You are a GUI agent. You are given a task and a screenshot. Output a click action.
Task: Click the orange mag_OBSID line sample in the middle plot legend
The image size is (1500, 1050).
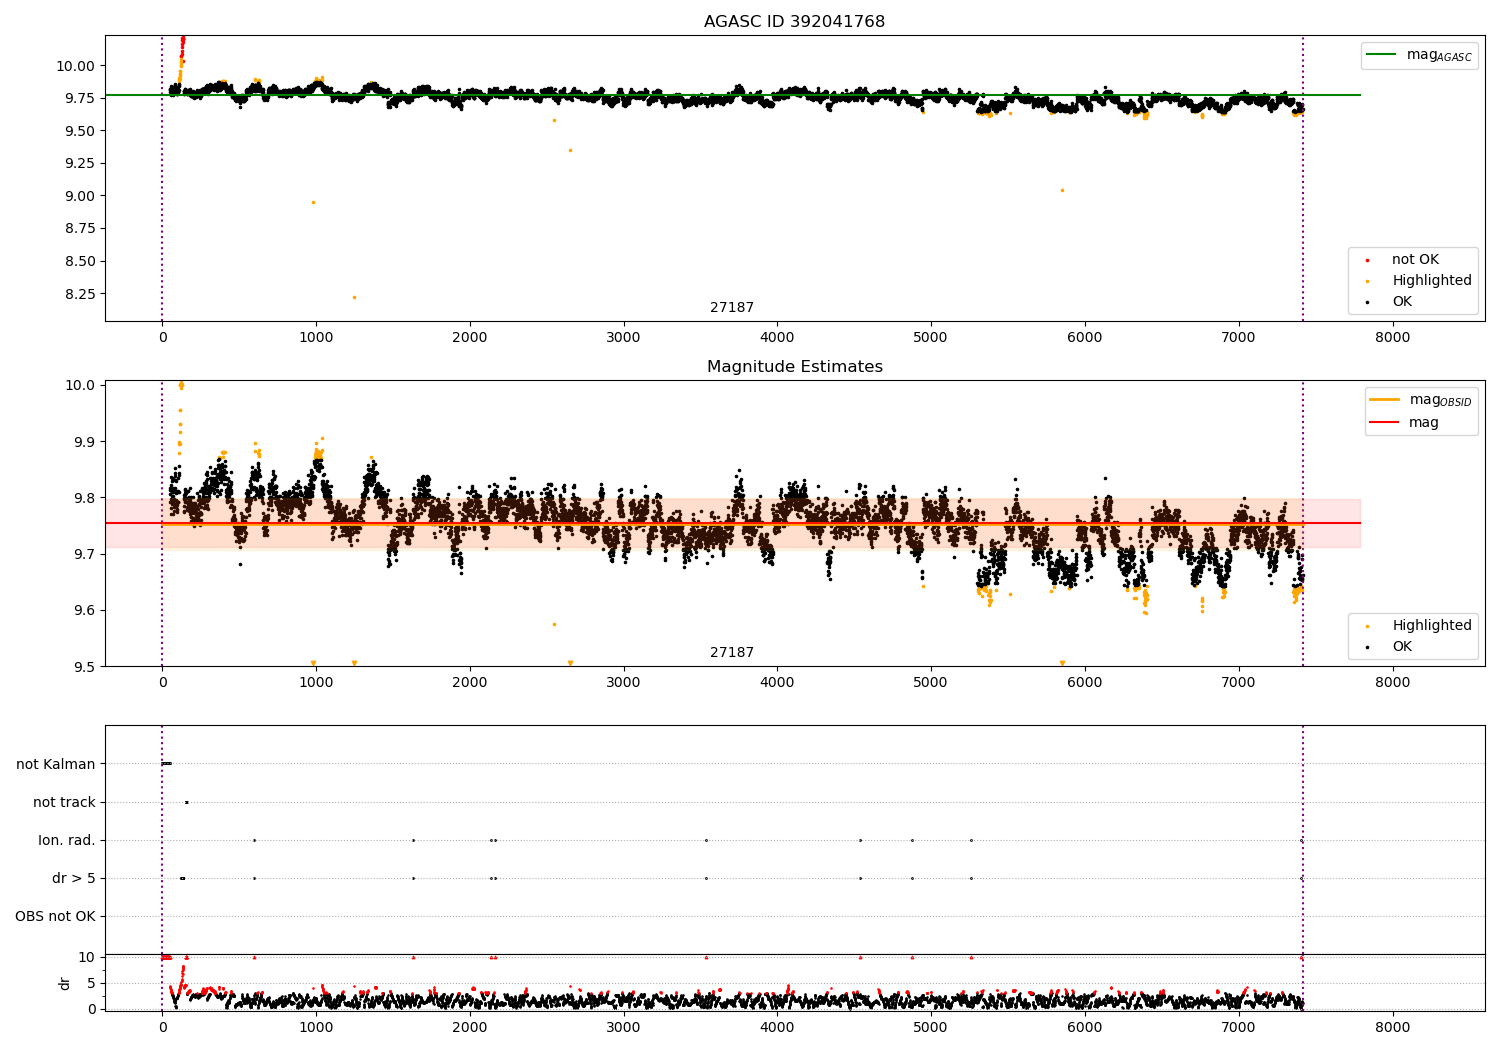pos(1385,400)
